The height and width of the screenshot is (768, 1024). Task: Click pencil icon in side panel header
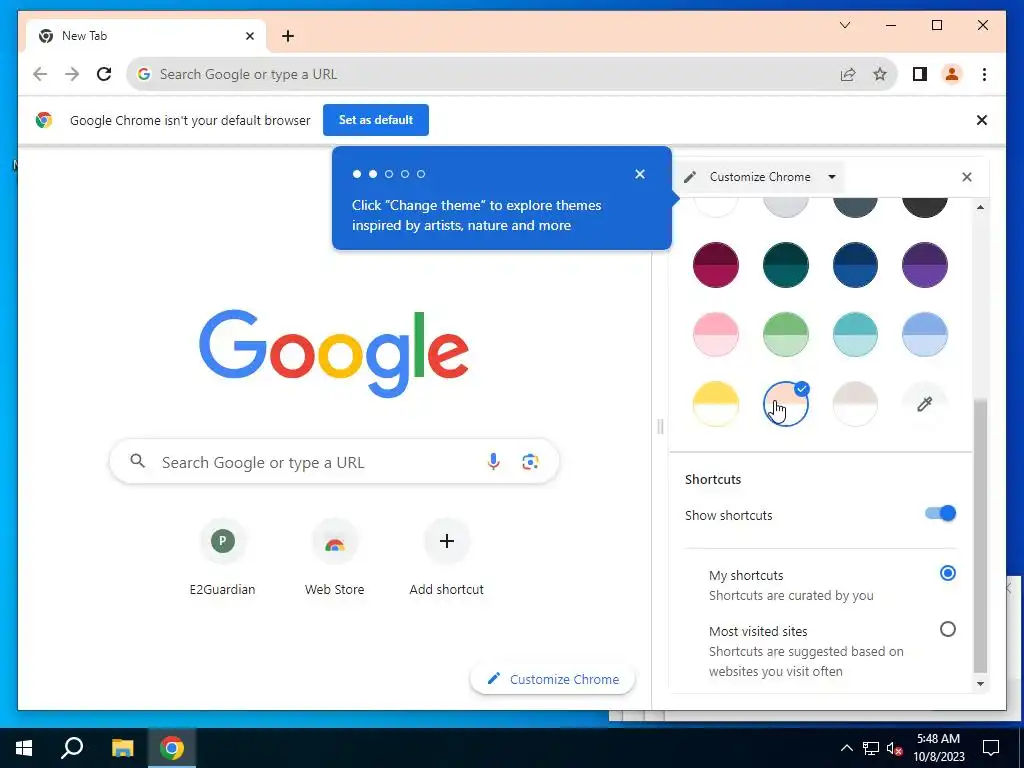pos(690,177)
